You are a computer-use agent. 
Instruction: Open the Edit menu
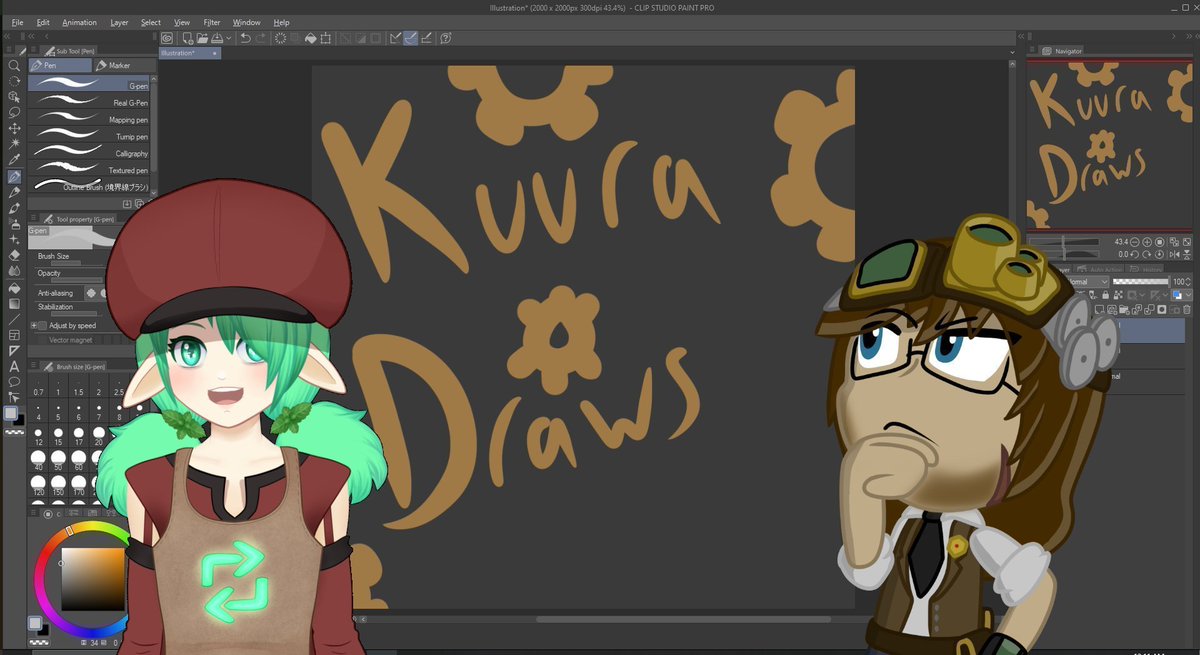tap(43, 22)
